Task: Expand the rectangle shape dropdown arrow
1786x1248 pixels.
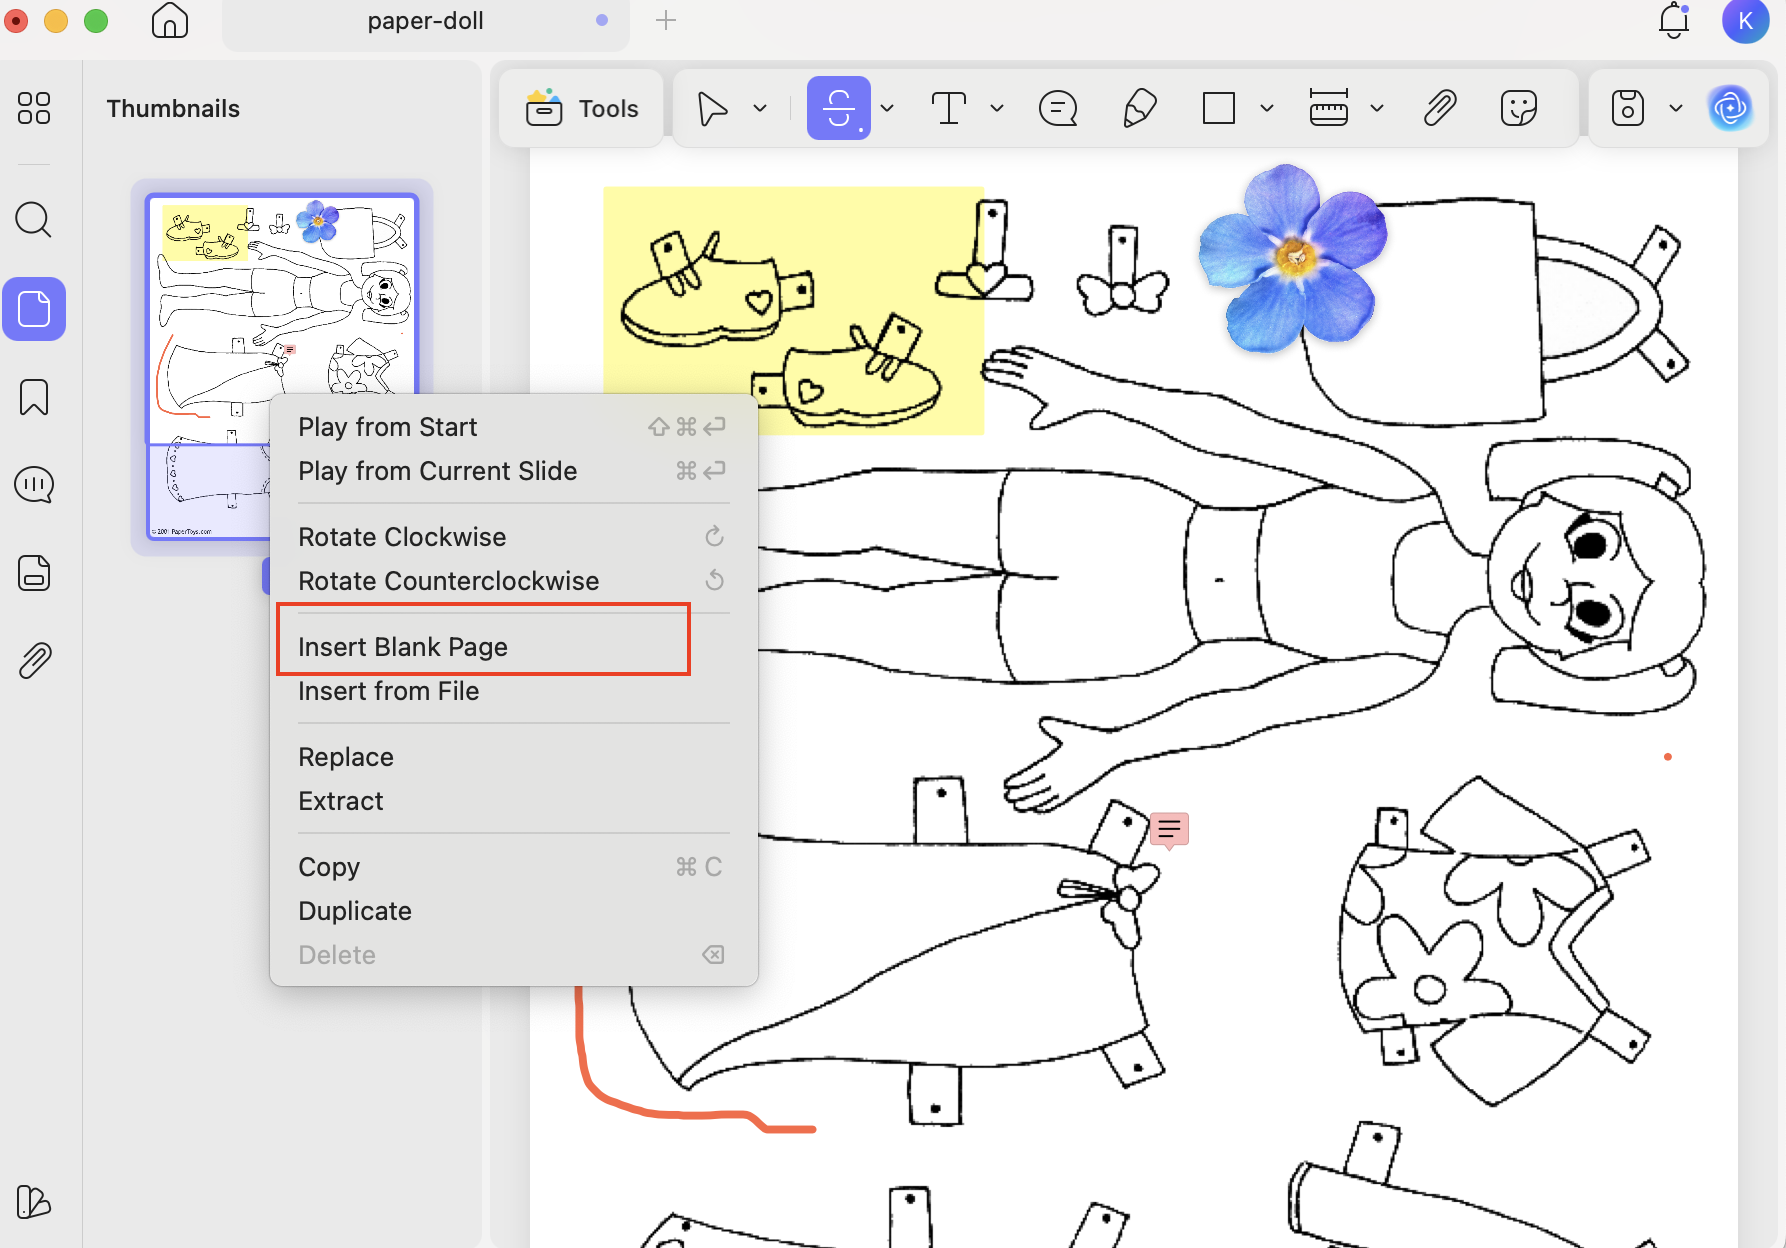Action: point(1267,108)
